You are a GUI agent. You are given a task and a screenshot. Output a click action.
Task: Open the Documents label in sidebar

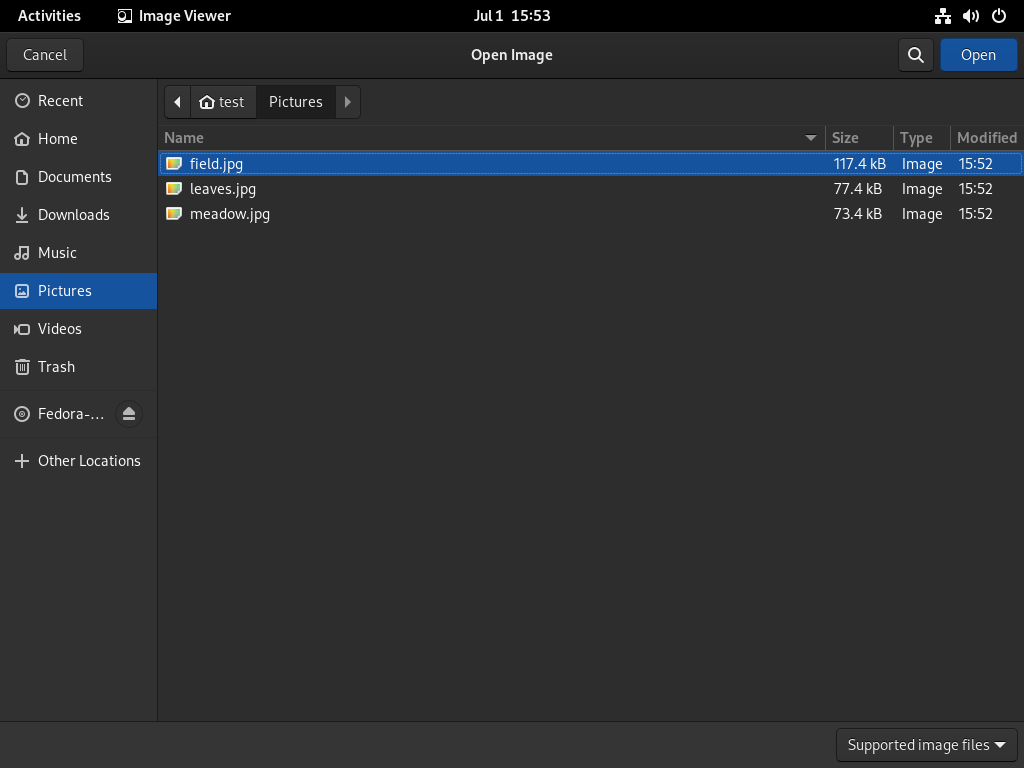[74, 177]
